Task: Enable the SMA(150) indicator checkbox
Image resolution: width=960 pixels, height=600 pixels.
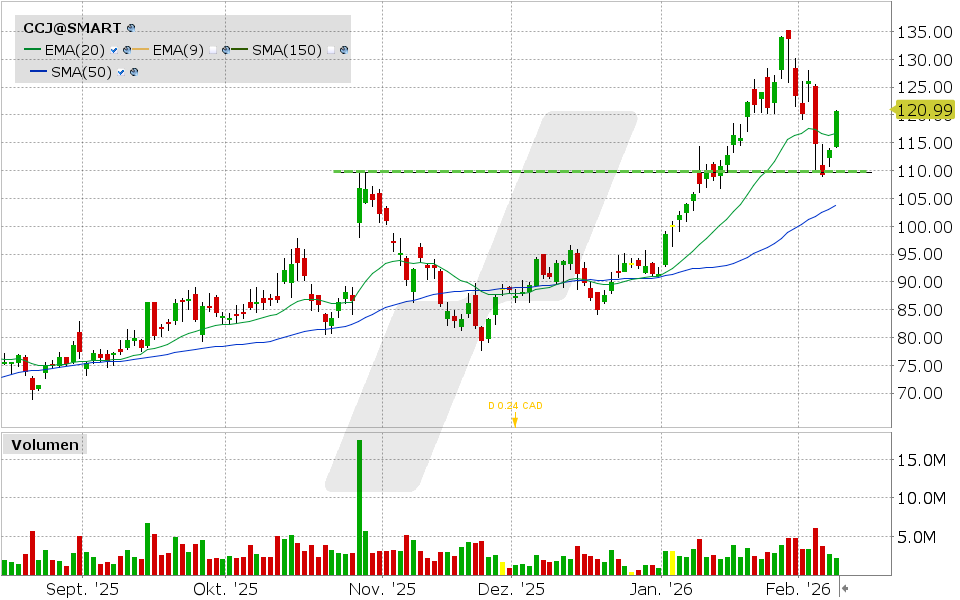Action: (x=331, y=50)
